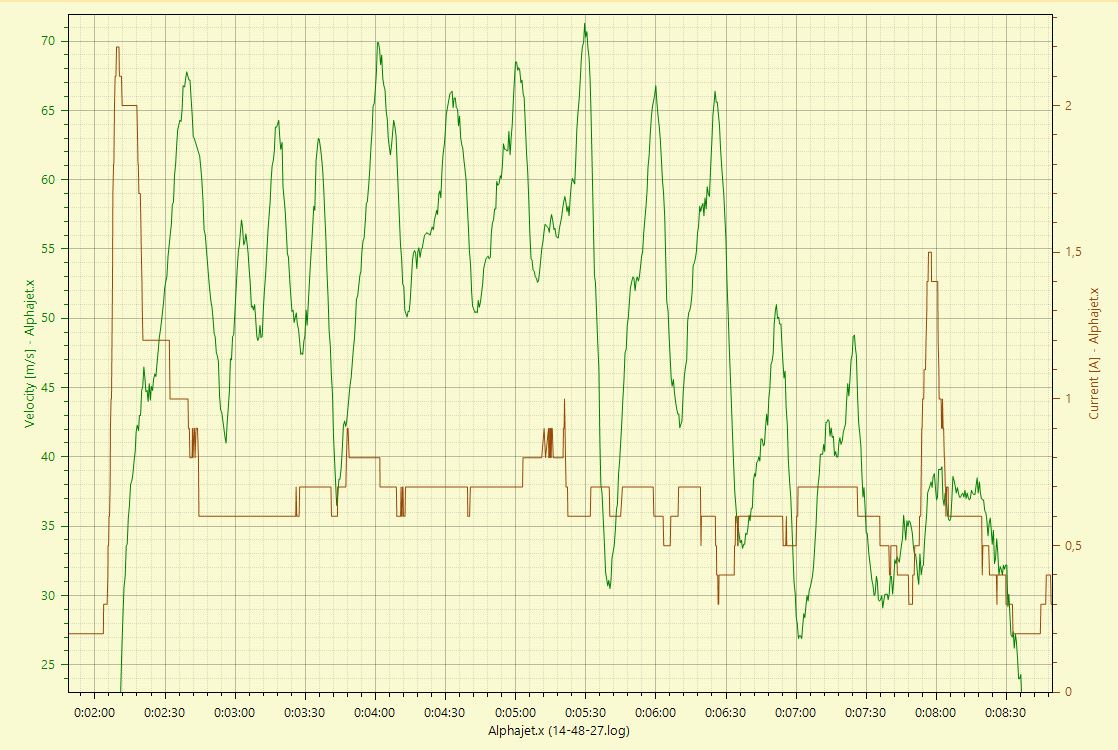Click the 0,5 current axis value
This screenshot has height=750, width=1118.
1072,545
